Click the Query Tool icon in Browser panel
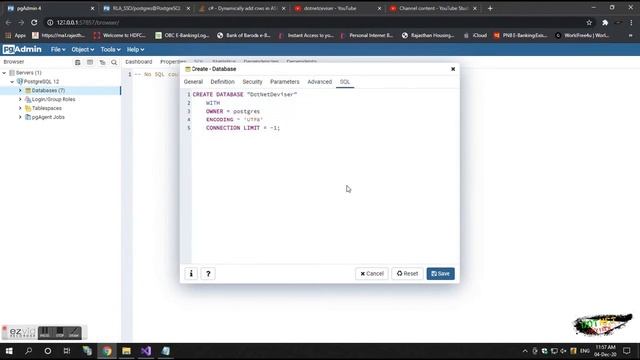Screen dimensions: 640x360 click(x=78, y=62)
